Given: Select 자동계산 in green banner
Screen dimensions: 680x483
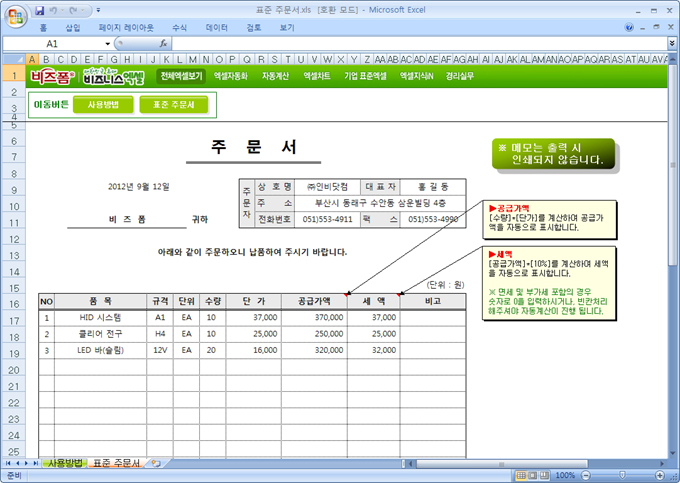Looking at the screenshot, I should pyautogui.click(x=275, y=76).
